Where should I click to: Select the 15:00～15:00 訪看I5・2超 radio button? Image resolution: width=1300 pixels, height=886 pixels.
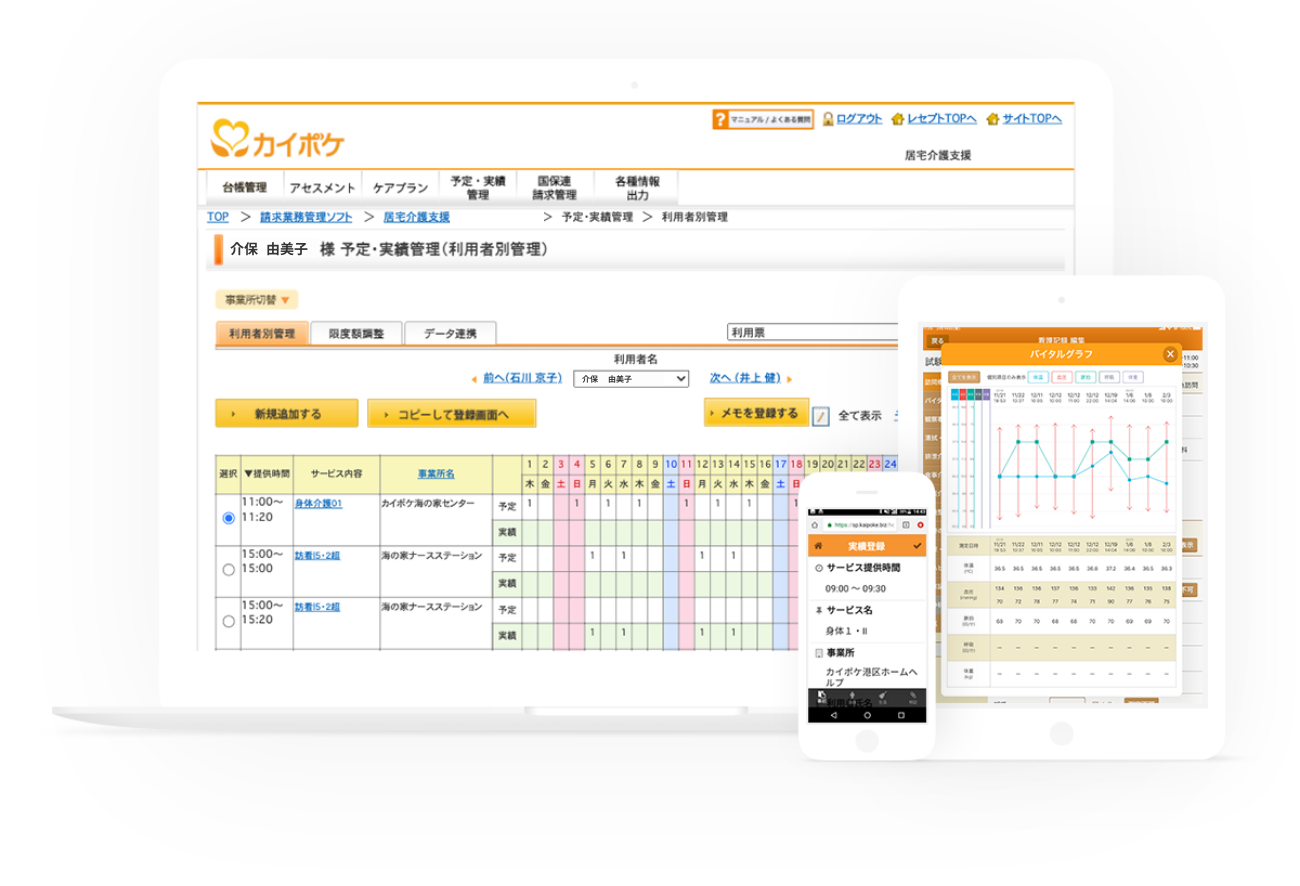(228, 569)
